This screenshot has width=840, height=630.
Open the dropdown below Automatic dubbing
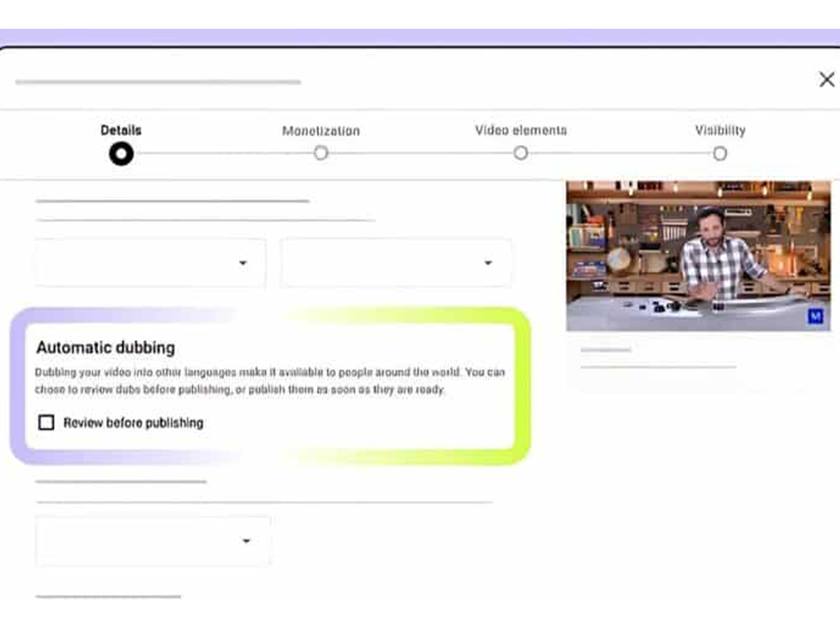pos(153,541)
